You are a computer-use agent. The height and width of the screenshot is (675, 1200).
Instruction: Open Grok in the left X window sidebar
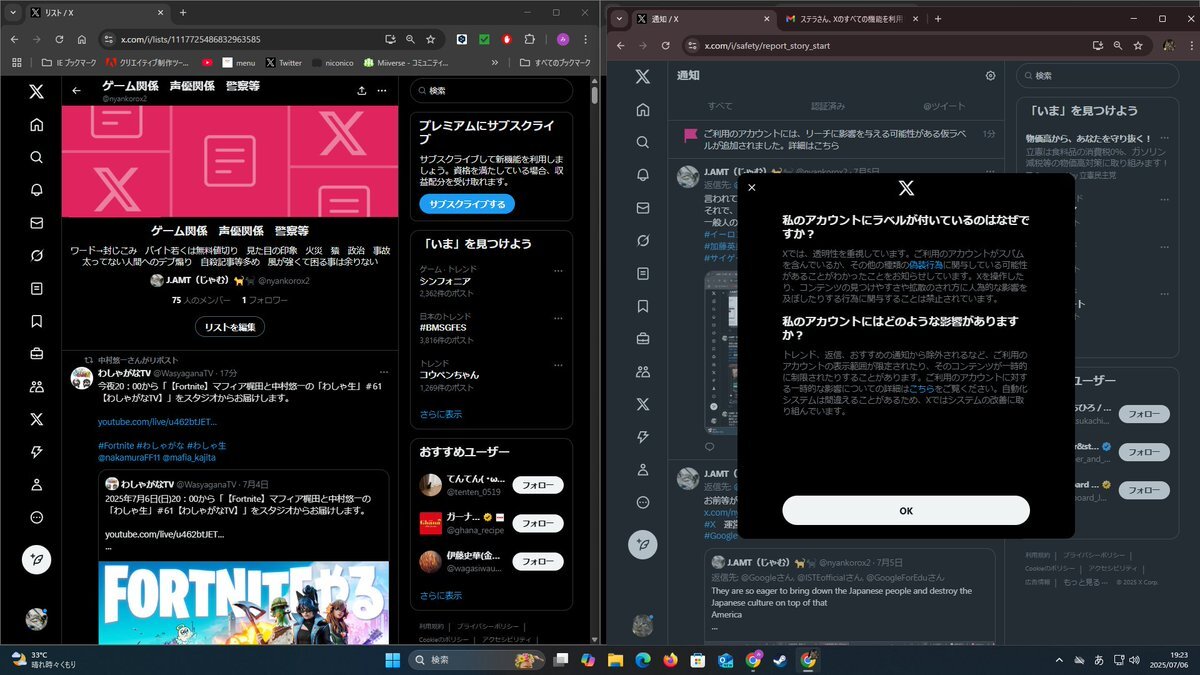click(36, 256)
